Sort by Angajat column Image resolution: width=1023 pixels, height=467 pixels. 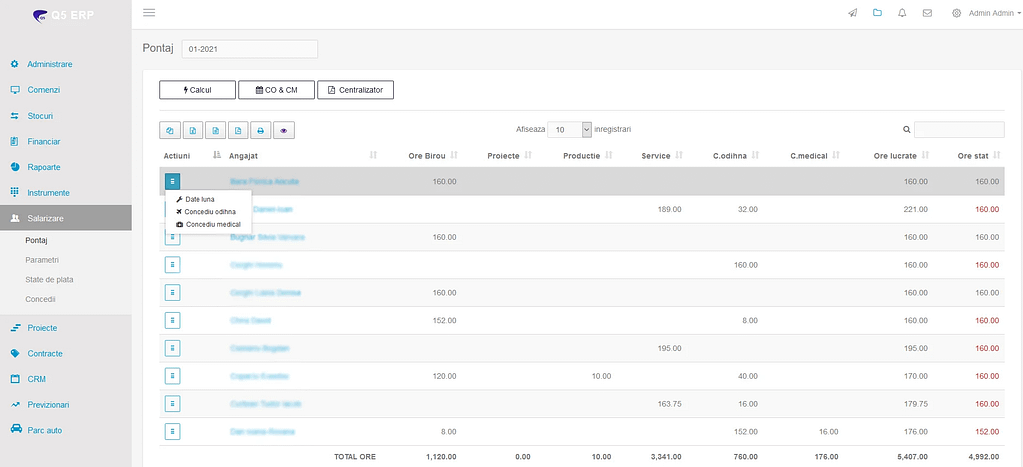click(x=303, y=155)
